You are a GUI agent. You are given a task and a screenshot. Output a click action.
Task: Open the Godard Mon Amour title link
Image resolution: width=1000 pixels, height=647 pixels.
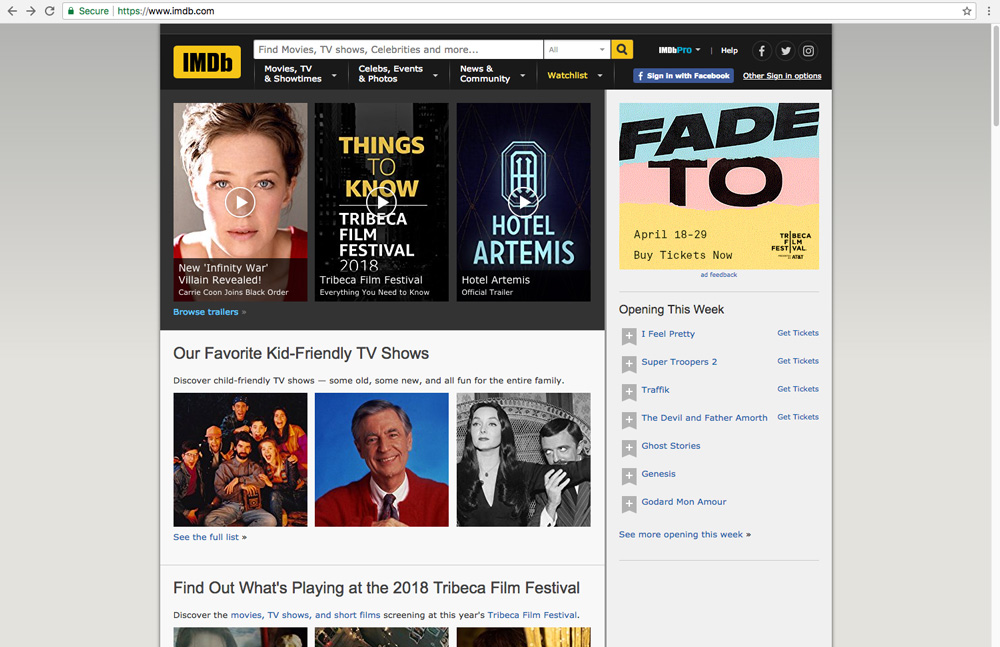point(684,502)
